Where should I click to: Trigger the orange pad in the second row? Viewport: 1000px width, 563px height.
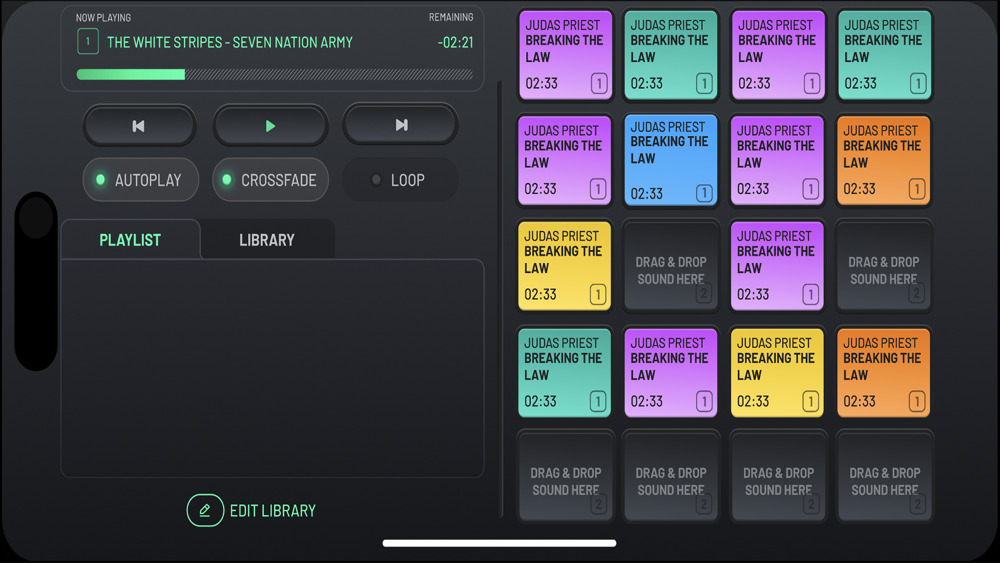pyautogui.click(x=883, y=160)
